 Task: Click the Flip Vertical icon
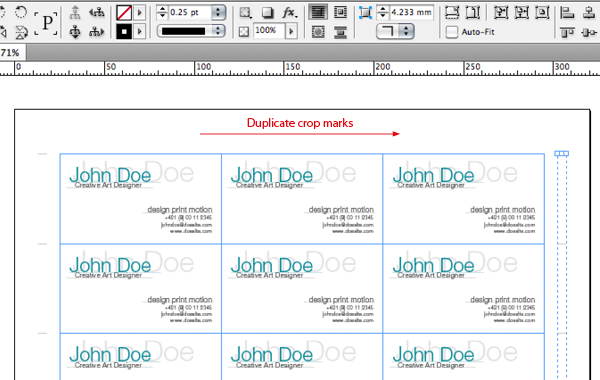21,33
